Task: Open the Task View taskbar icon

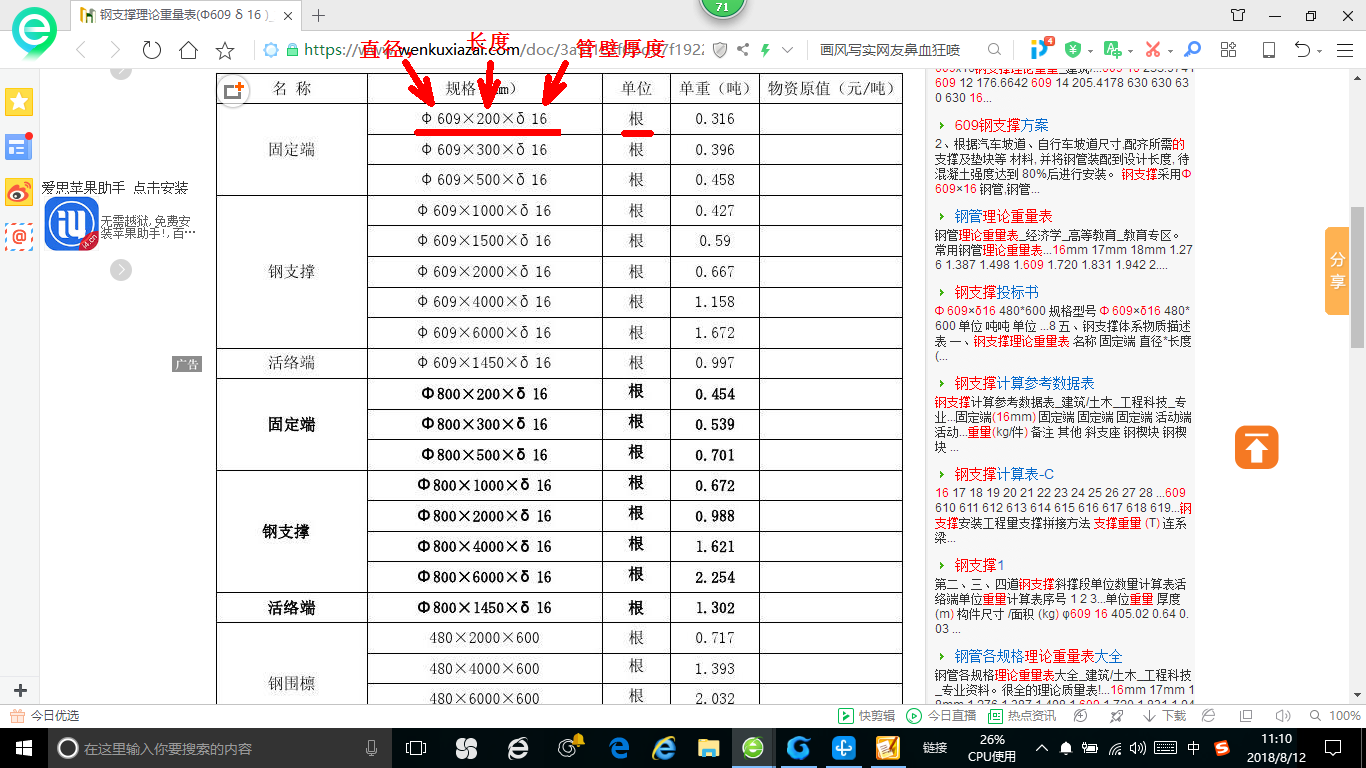Action: pyautogui.click(x=416, y=748)
